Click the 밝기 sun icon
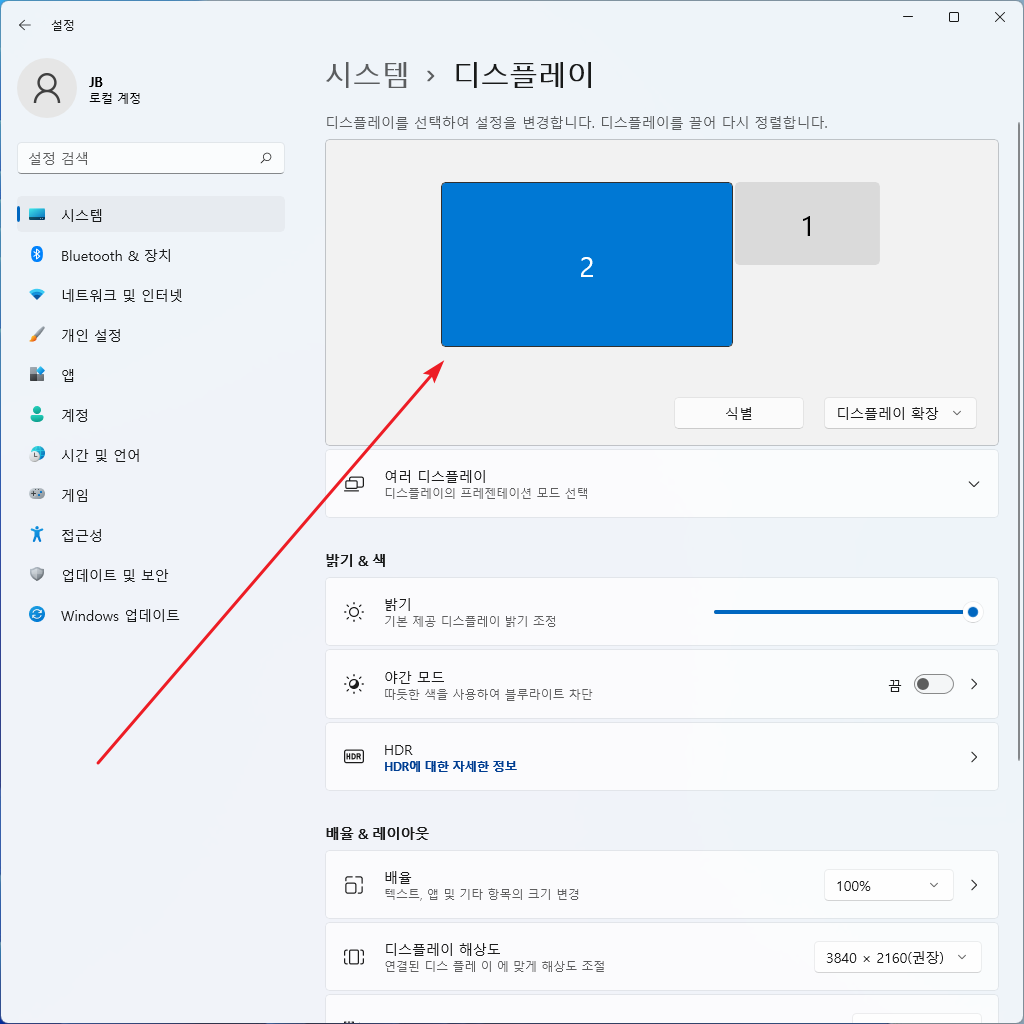1024x1024 pixels. (354, 612)
